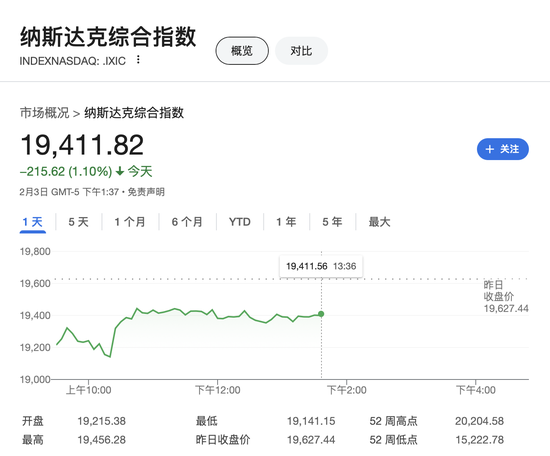The height and width of the screenshot is (456, 550).
Task: Click the 昨日收盘价 value in the stats table
Action: 311,440
